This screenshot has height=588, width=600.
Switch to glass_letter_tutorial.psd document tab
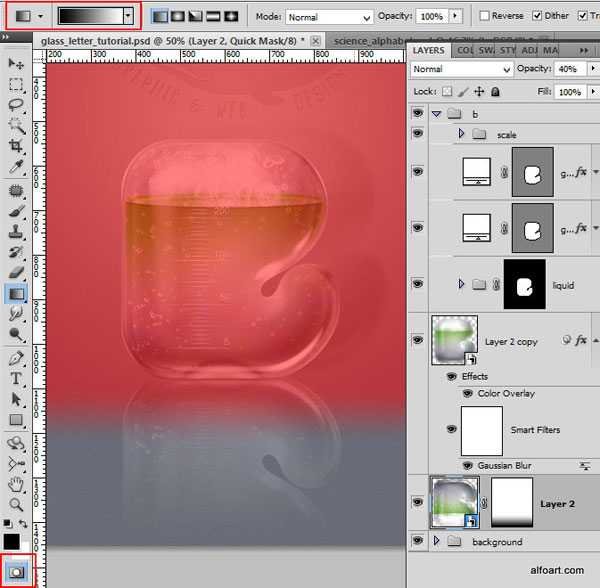coord(172,41)
